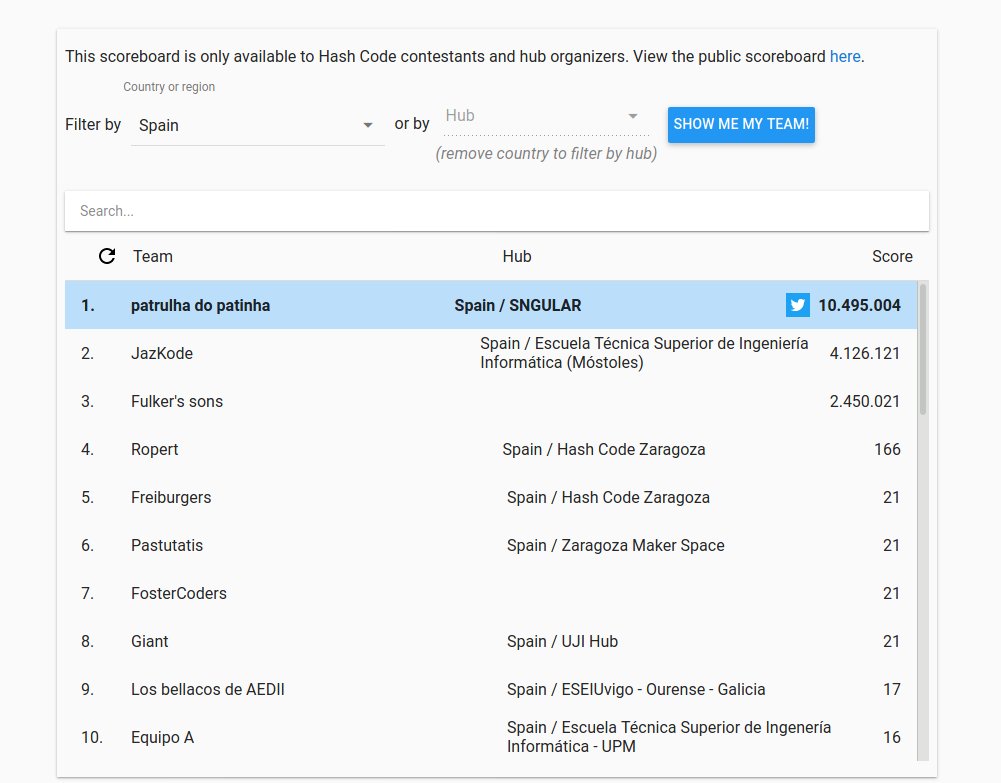Click score 2.450.021
This screenshot has width=1001, height=783.
click(864, 401)
